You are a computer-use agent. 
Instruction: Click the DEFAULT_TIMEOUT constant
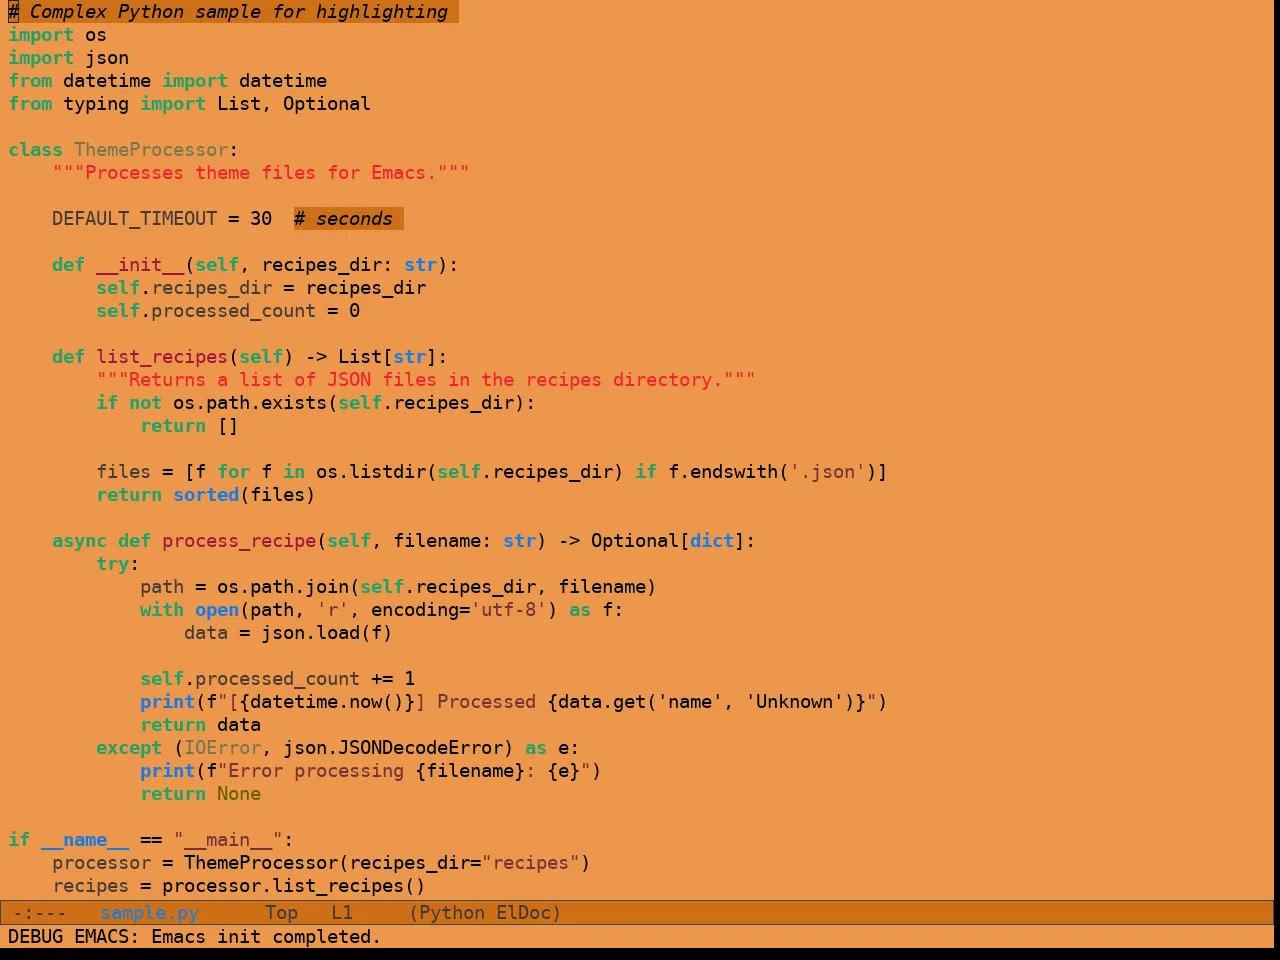pos(134,219)
